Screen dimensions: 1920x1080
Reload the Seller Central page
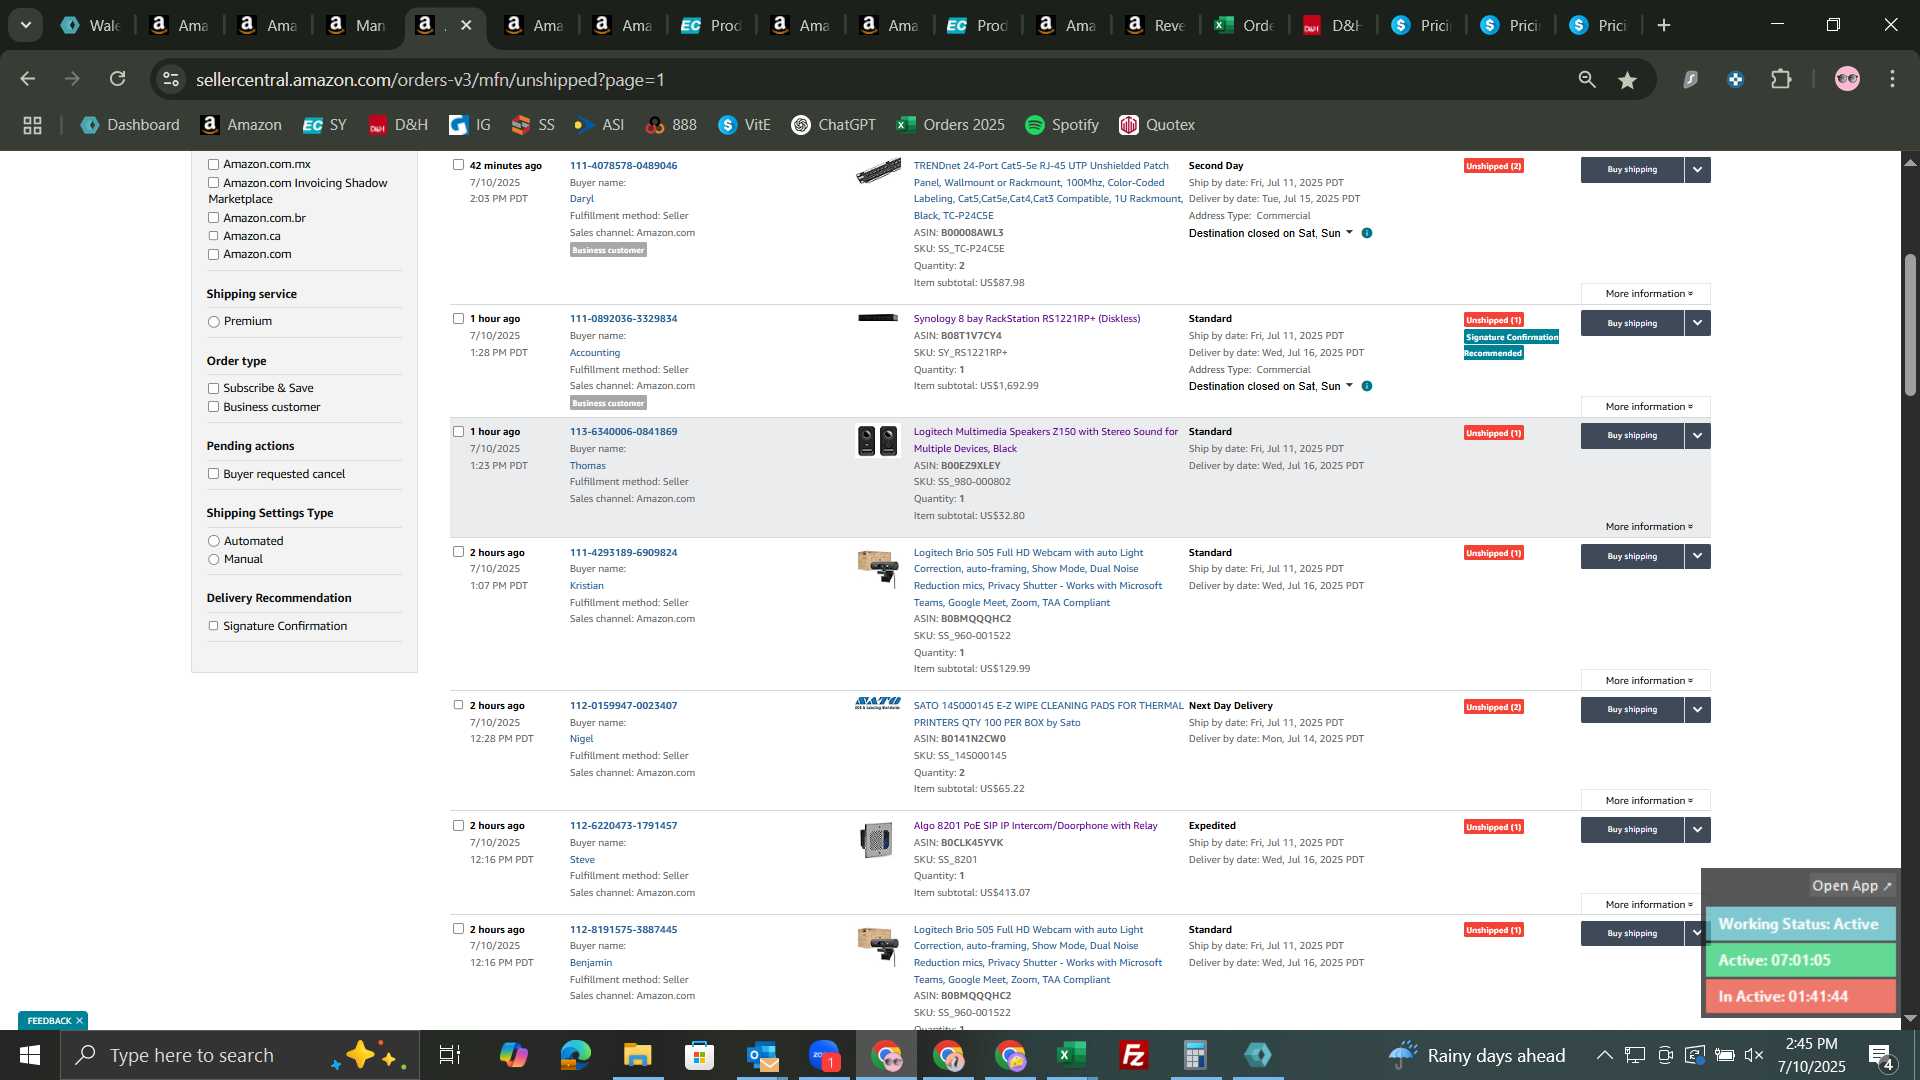(x=118, y=79)
